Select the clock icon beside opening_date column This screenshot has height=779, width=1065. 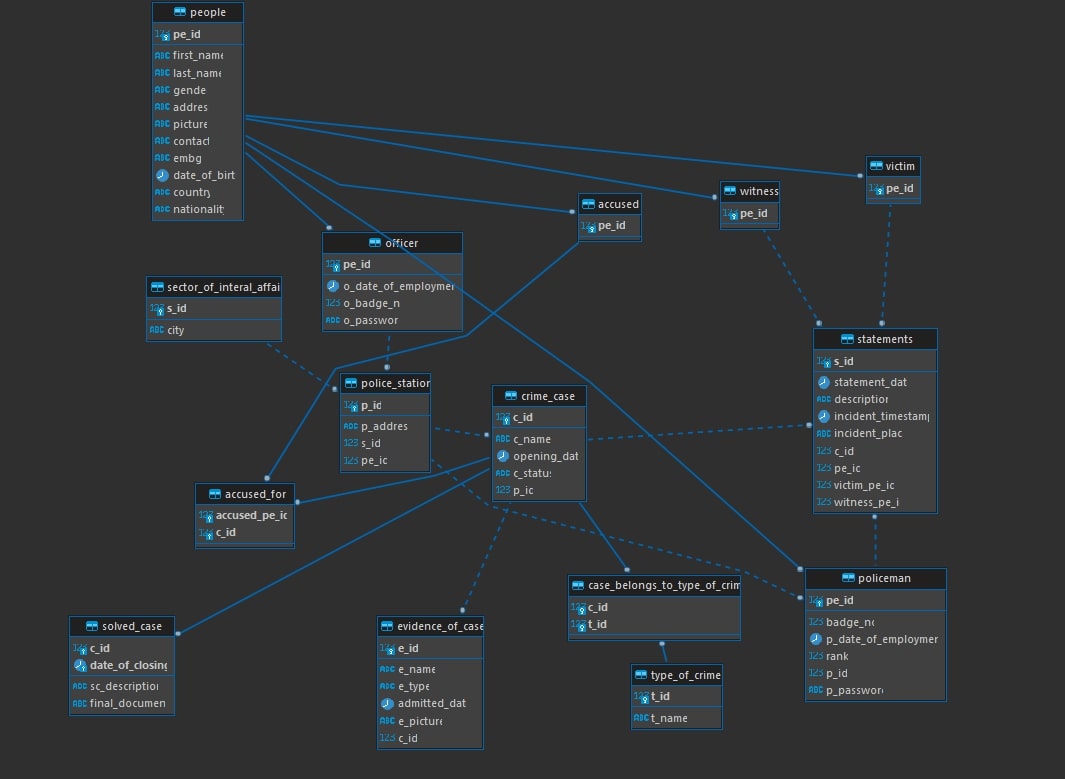503,456
